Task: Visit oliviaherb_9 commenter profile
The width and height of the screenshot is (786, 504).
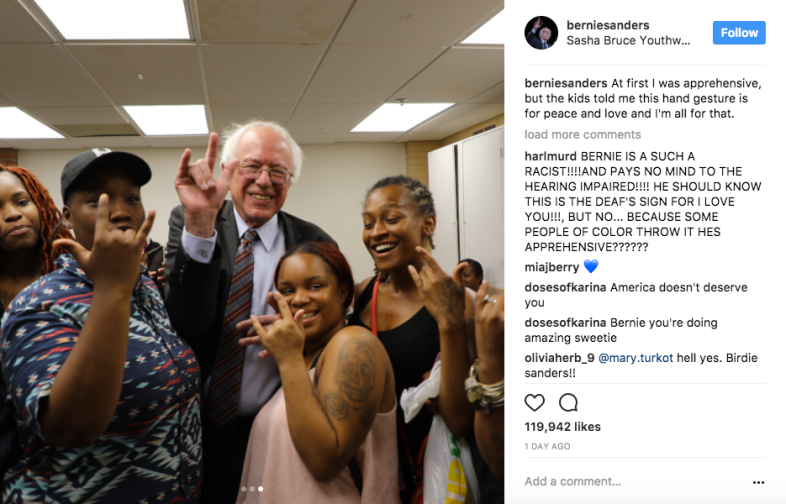Action: [x=559, y=358]
